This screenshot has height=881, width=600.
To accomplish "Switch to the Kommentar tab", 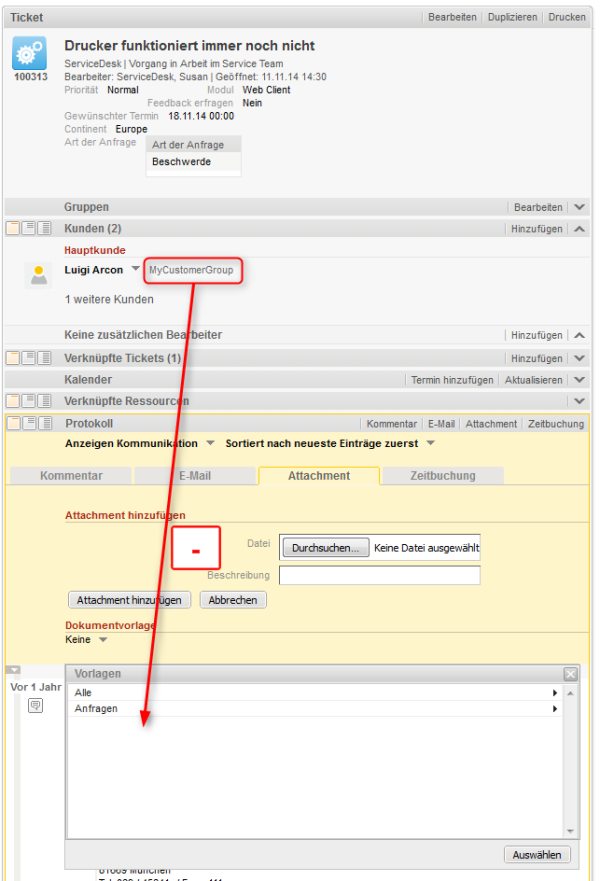I will tap(71, 476).
